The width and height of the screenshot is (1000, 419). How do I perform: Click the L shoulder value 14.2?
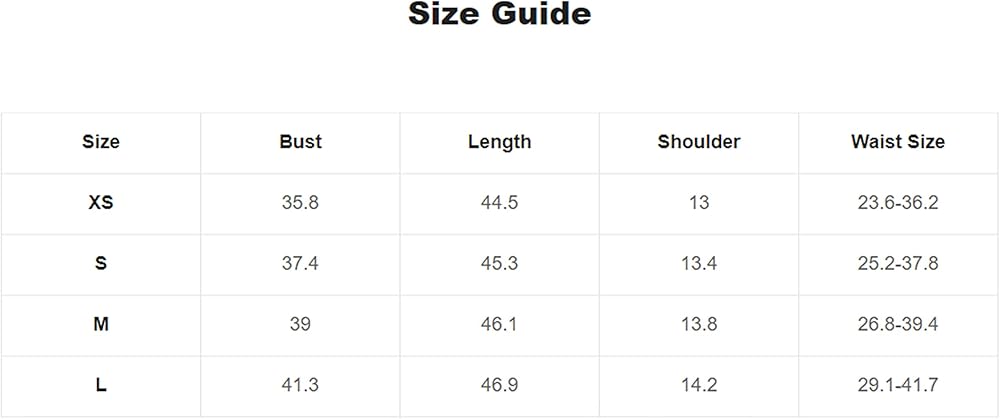click(x=699, y=386)
